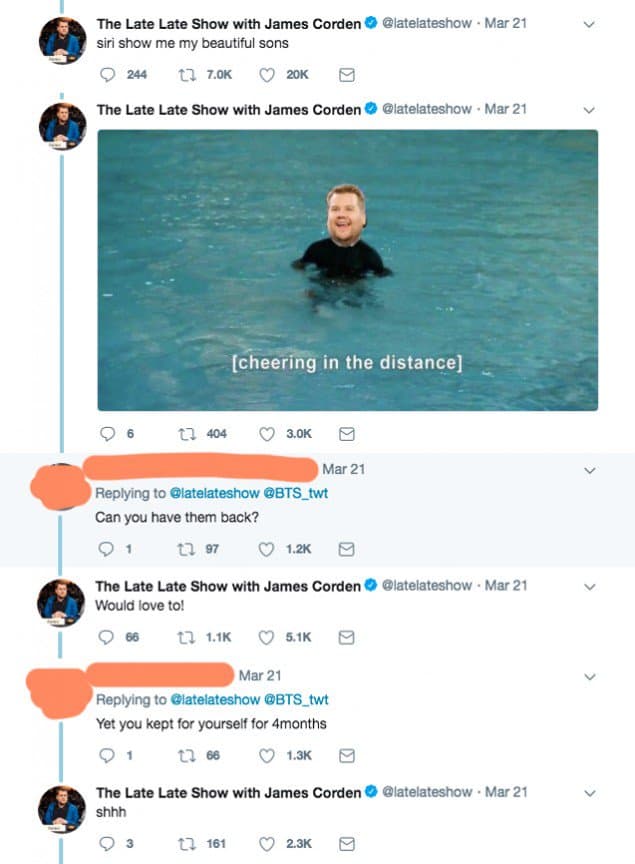Retweet the "siri show me my beautiful sons" tweet
635x864 pixels.
point(186,74)
